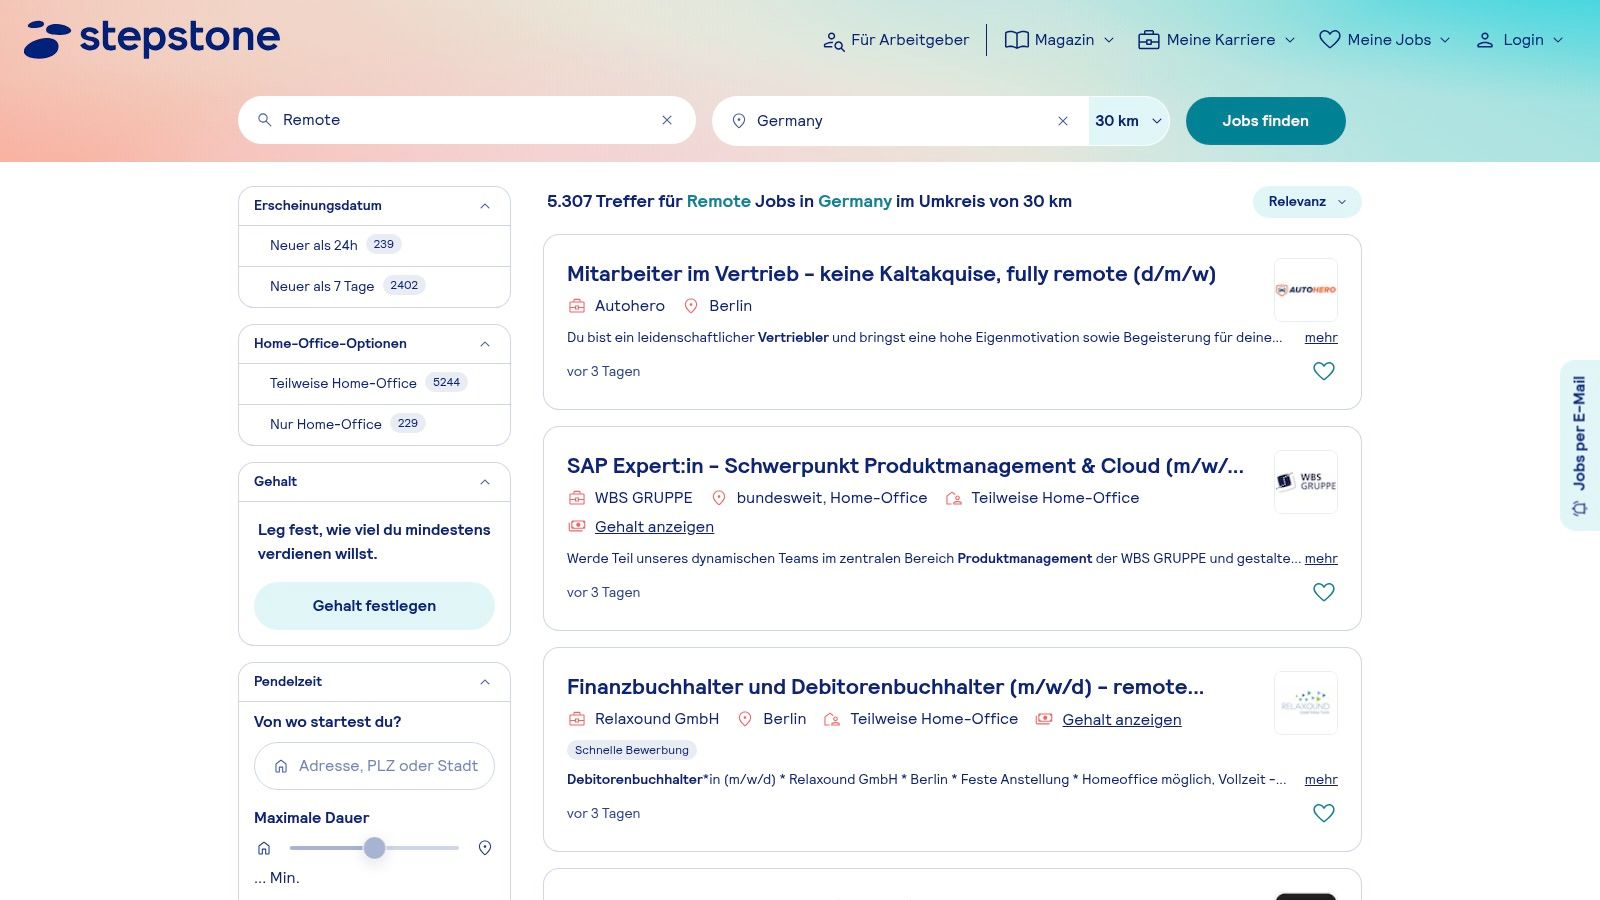Image resolution: width=1600 pixels, height=900 pixels.
Task: Open the Meine Karriere menu
Action: pos(1217,40)
